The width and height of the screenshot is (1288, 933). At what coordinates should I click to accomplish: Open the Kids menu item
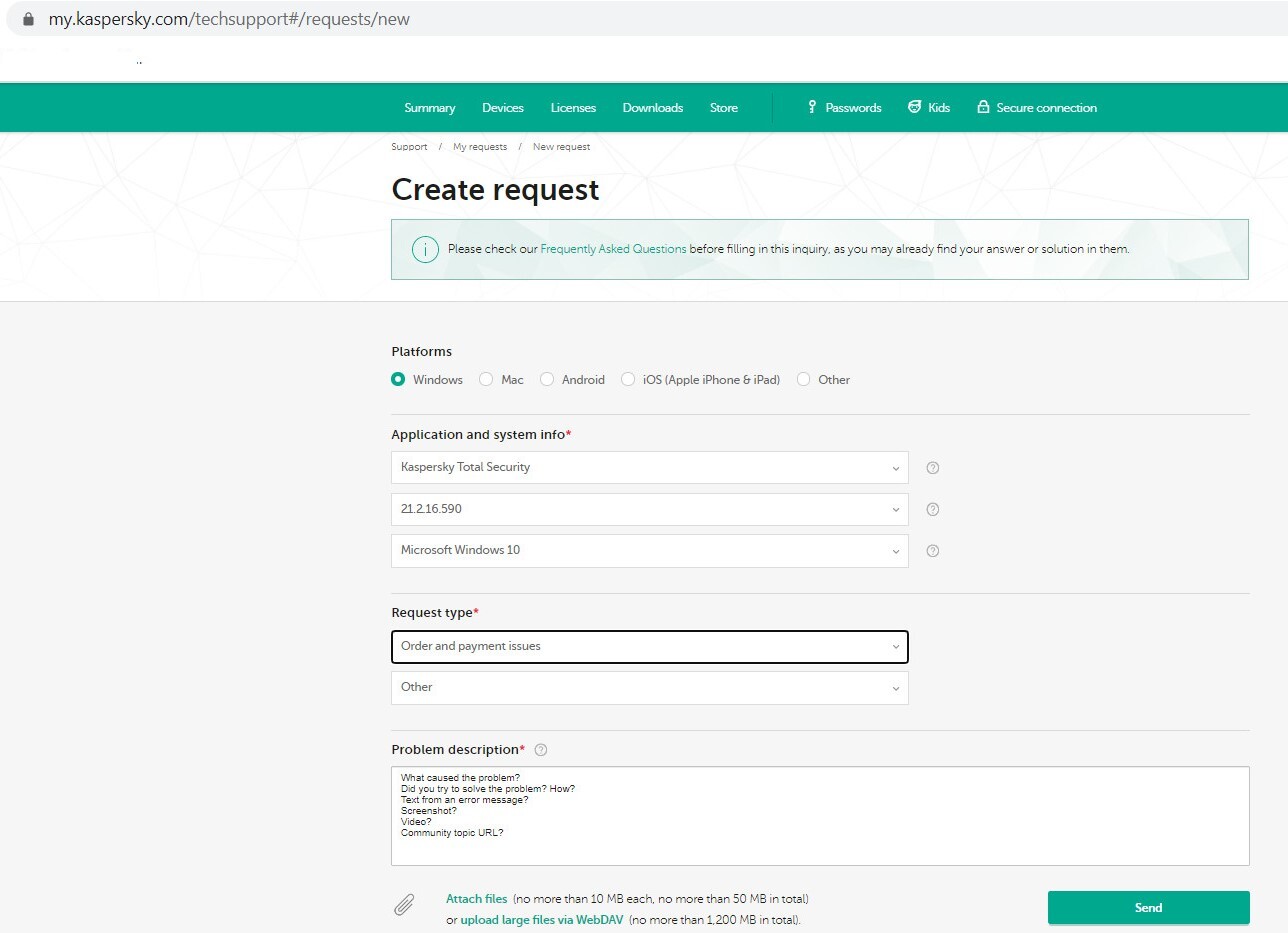[x=929, y=108]
